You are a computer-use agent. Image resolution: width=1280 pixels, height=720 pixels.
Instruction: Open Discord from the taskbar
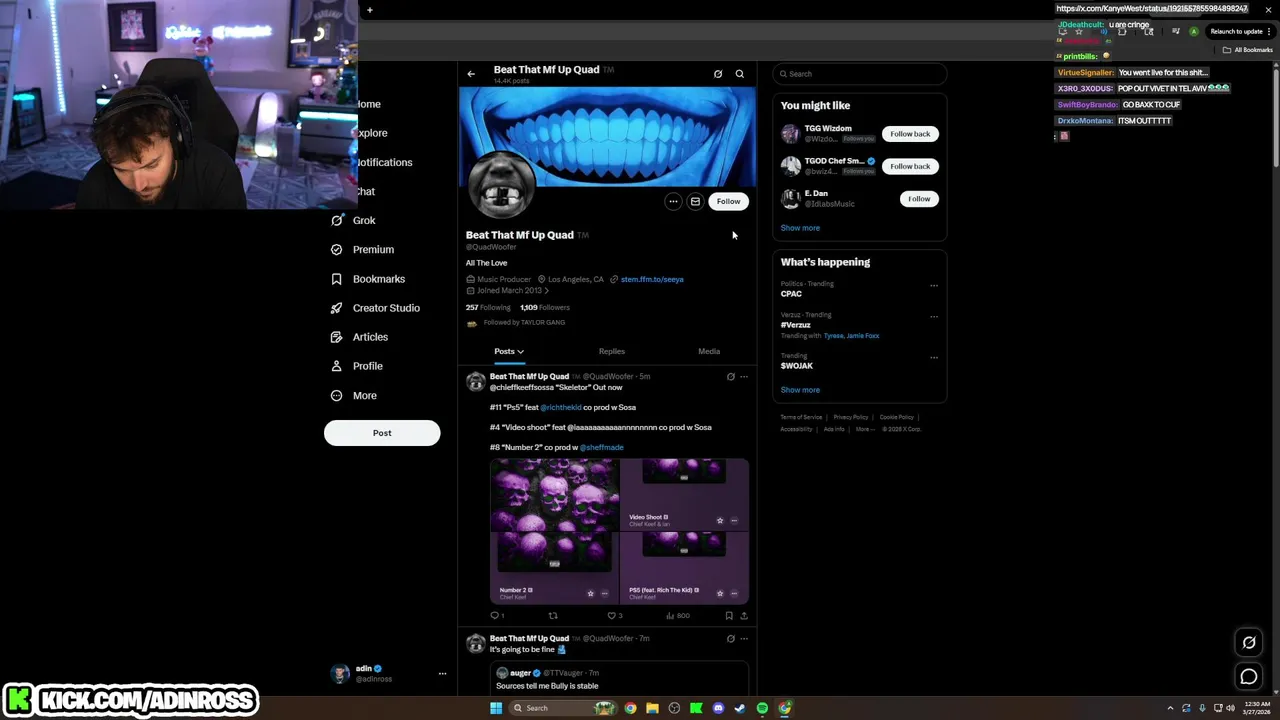718,708
